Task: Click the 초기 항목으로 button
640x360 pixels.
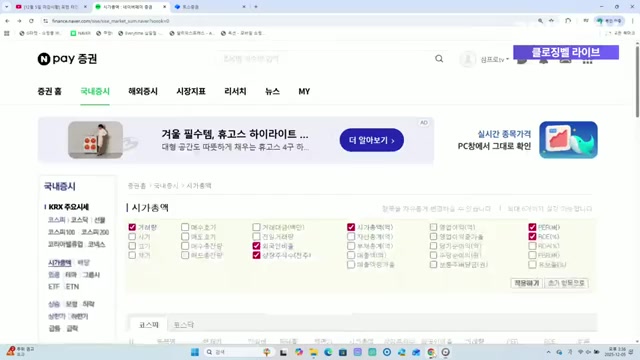Action: pos(566,283)
